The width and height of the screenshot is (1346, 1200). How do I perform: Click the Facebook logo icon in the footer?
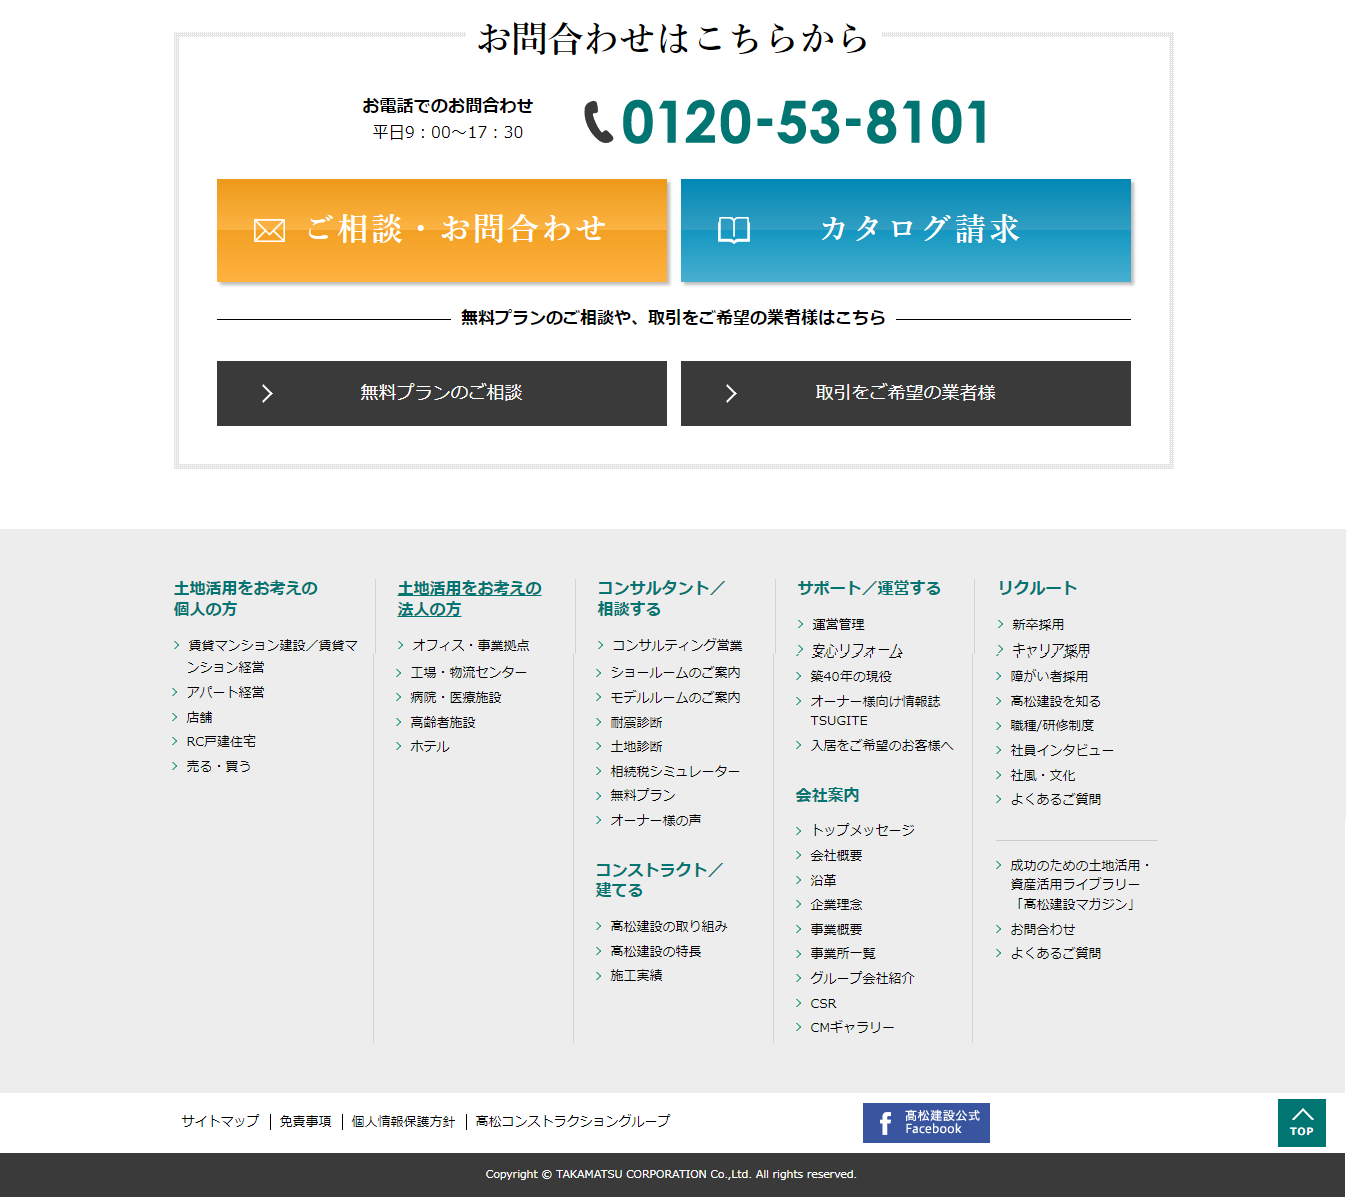pos(885,1123)
